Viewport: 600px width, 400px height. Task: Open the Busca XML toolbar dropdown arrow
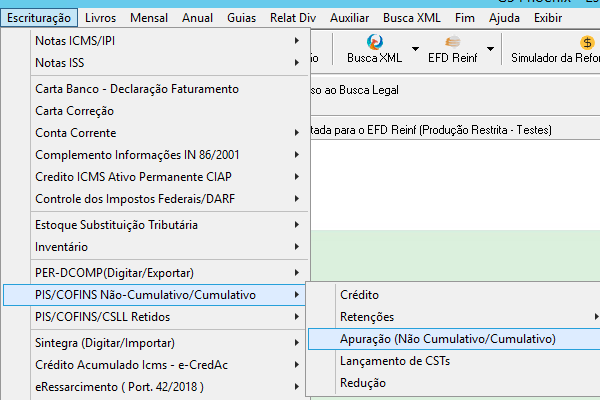415,49
